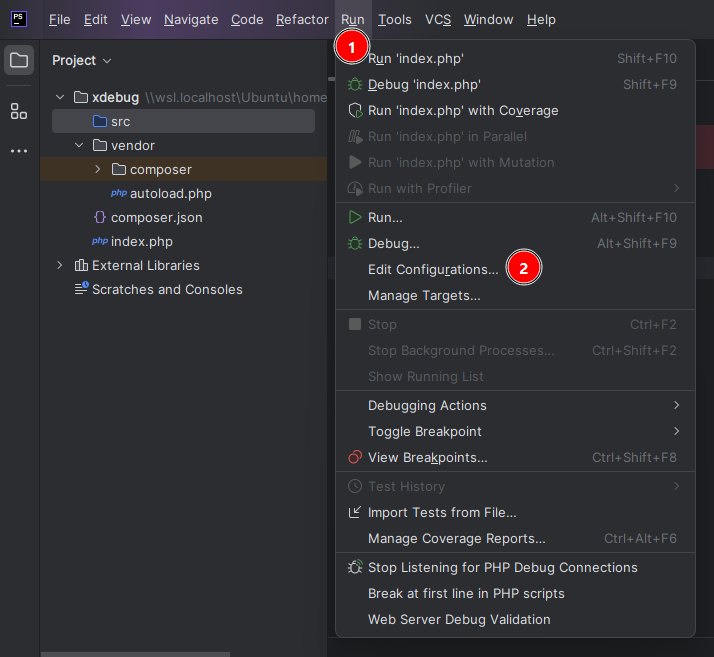Click the PhpStorm logo icon
This screenshot has width=714, height=657.
19,19
